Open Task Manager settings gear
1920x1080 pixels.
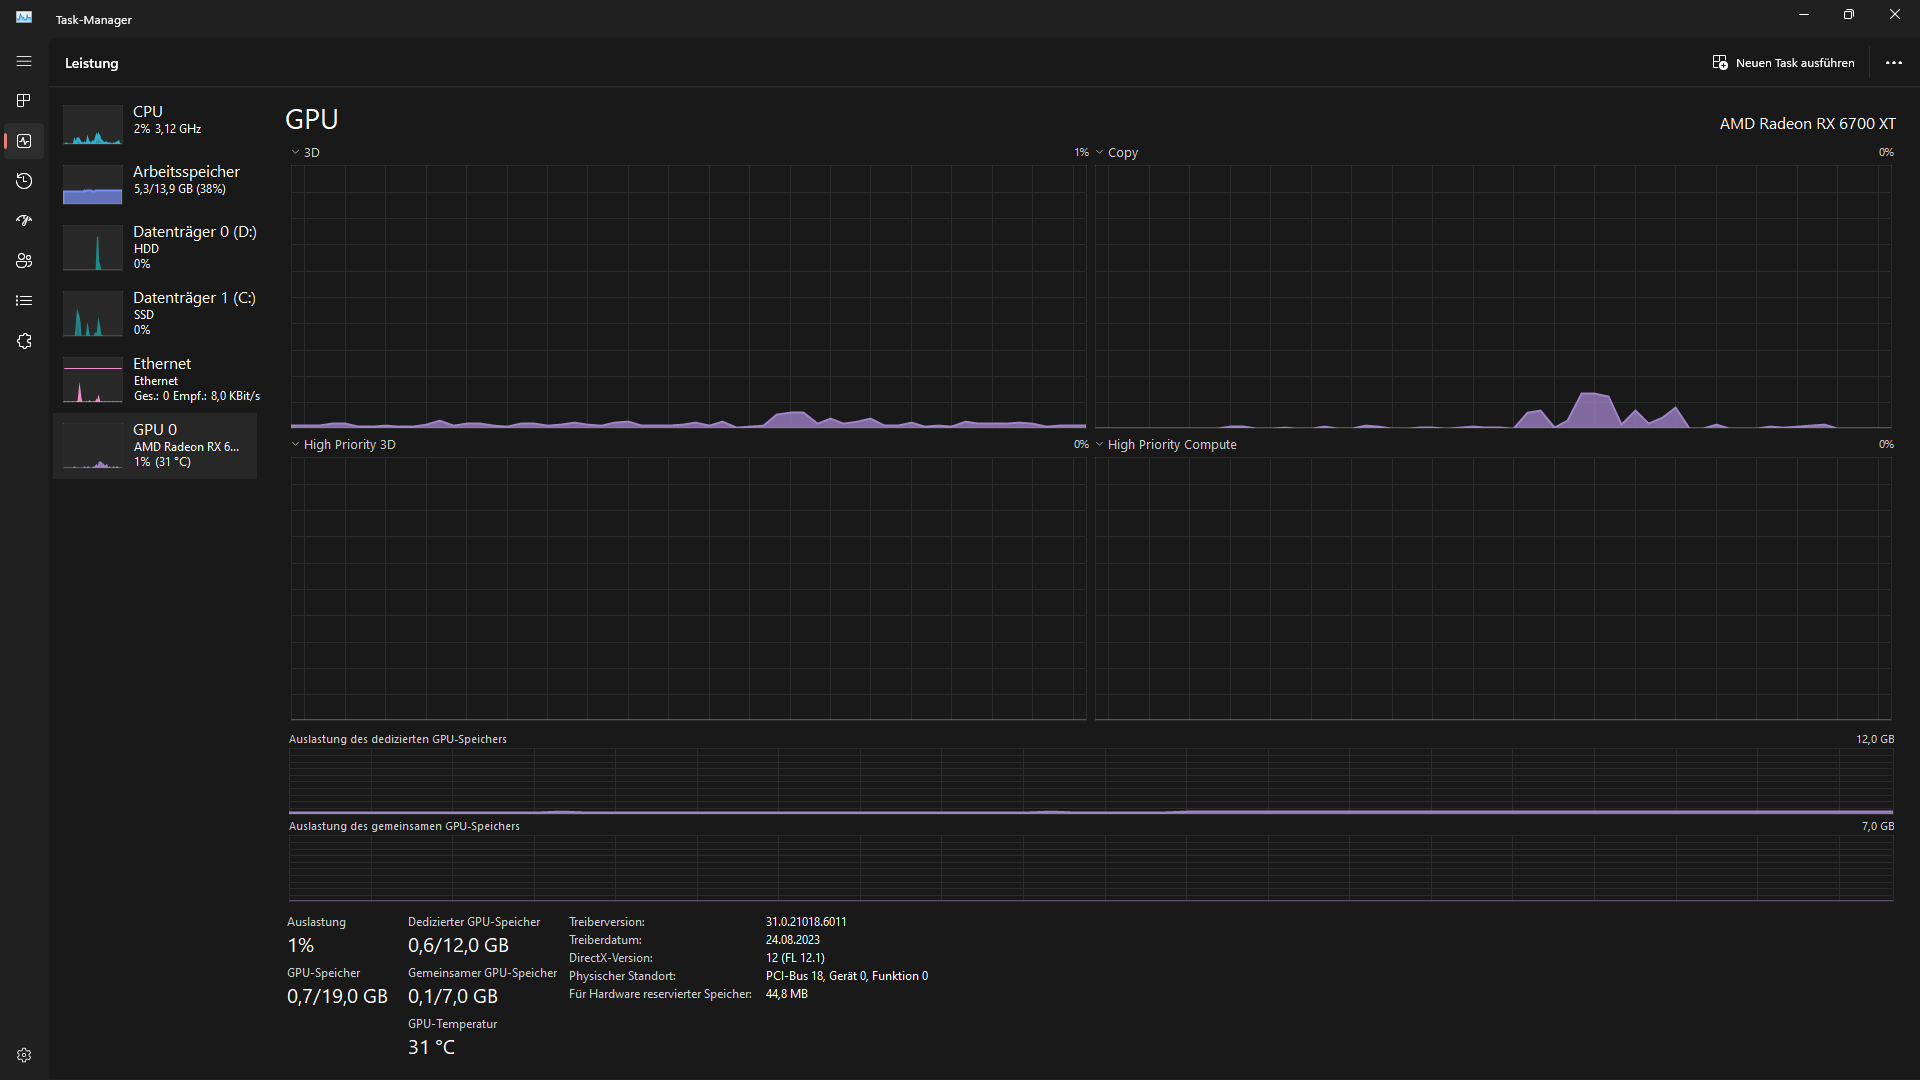24,1055
